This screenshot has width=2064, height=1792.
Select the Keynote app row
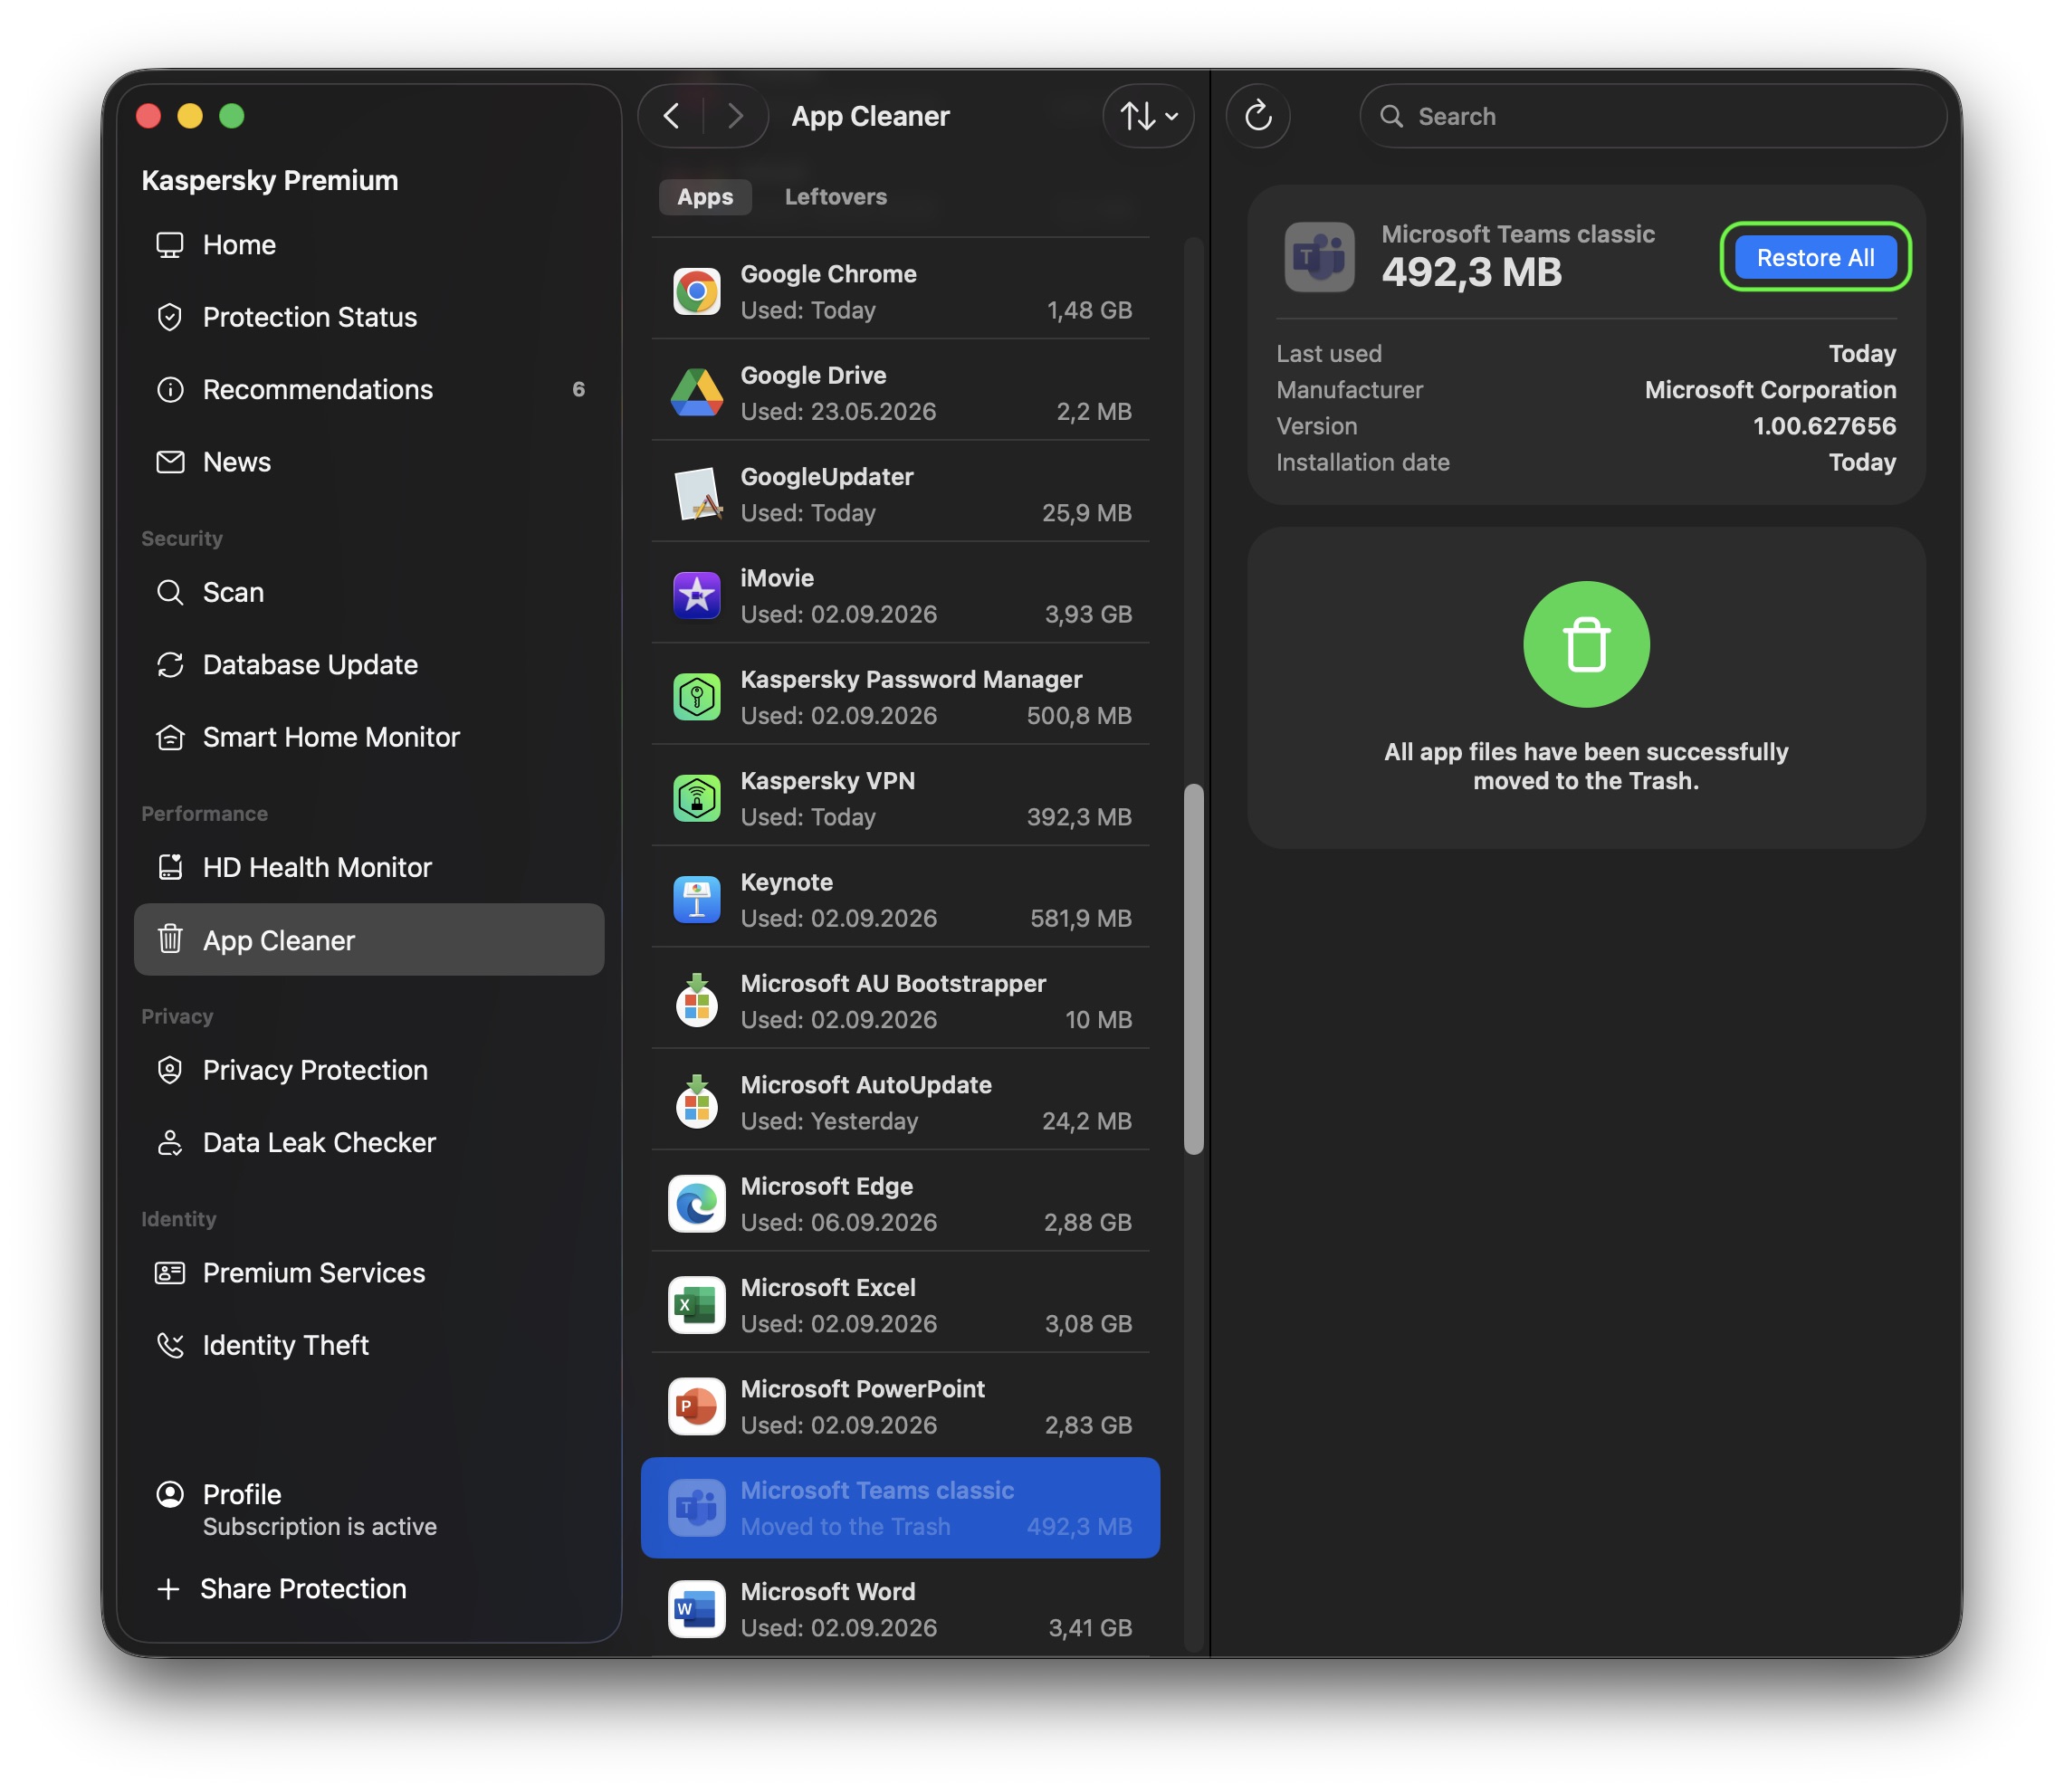click(900, 899)
